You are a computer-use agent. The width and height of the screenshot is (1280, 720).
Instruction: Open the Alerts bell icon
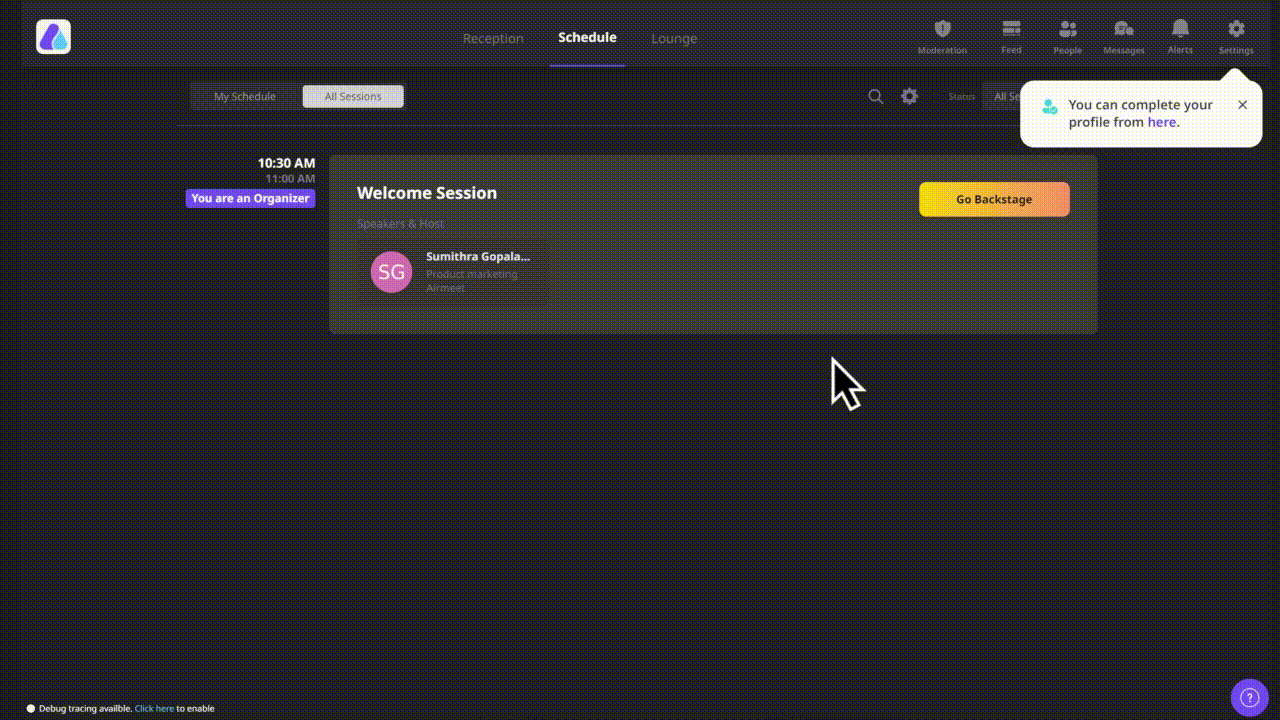click(x=1180, y=28)
